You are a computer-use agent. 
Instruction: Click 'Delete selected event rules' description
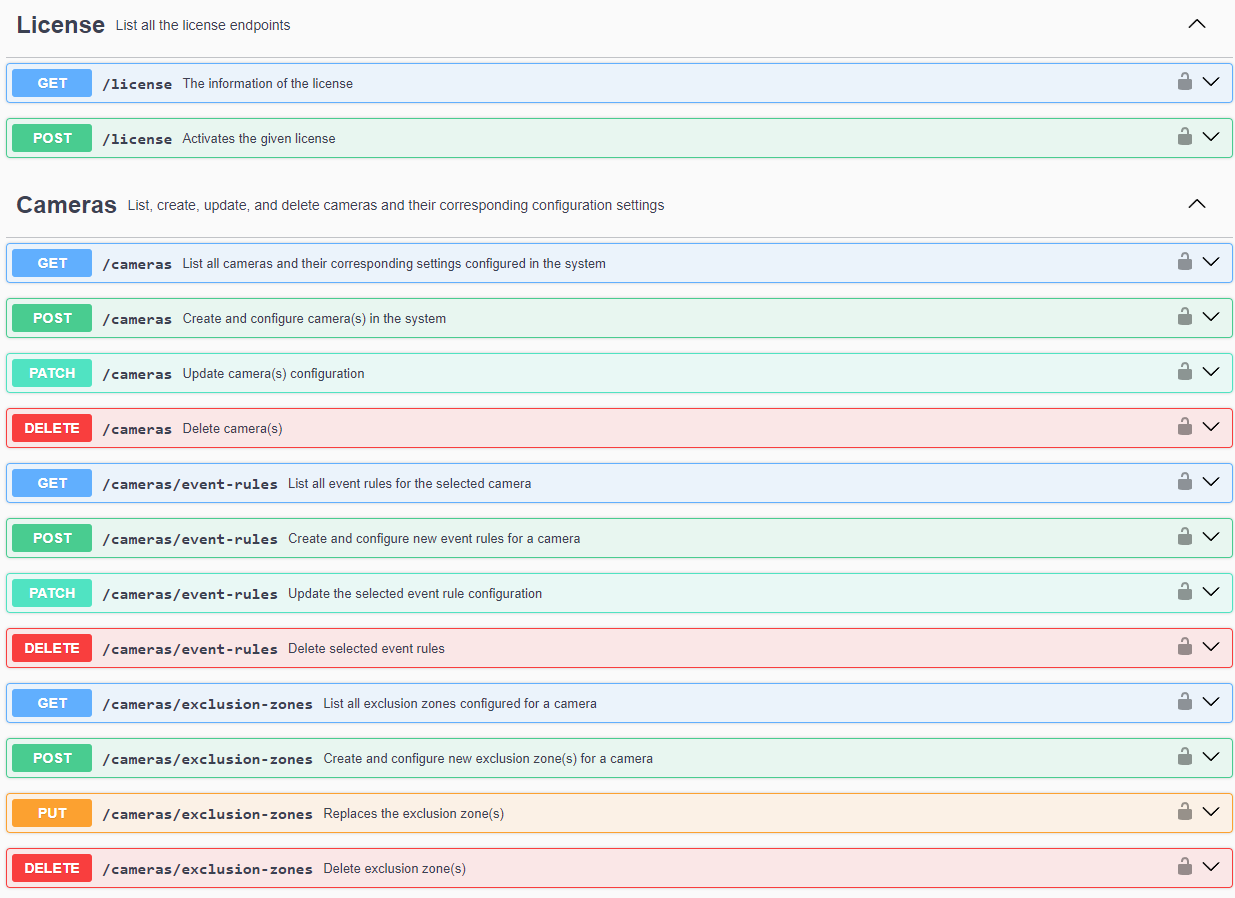[366, 648]
